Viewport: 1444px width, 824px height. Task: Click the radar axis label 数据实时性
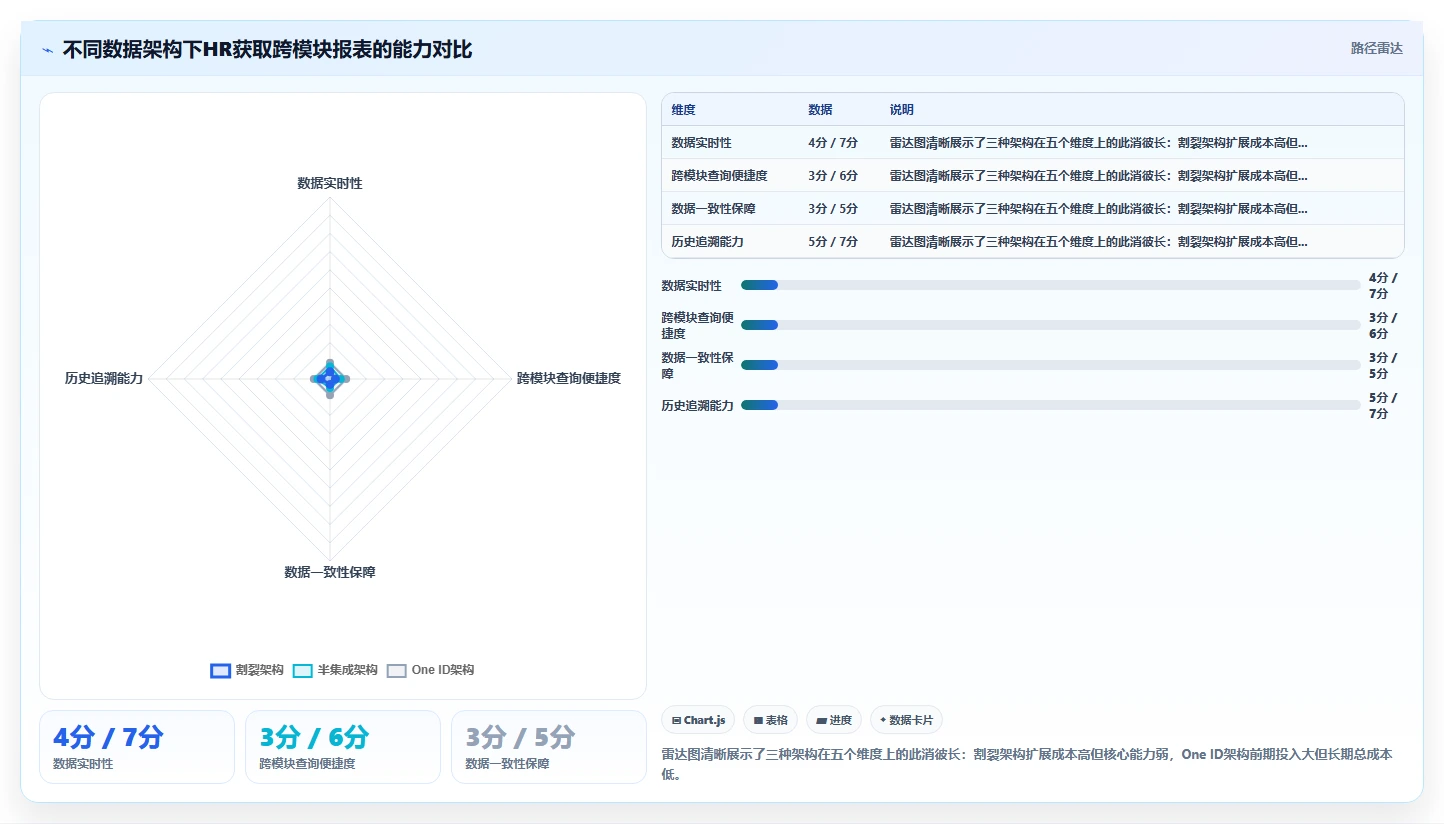[x=330, y=183]
